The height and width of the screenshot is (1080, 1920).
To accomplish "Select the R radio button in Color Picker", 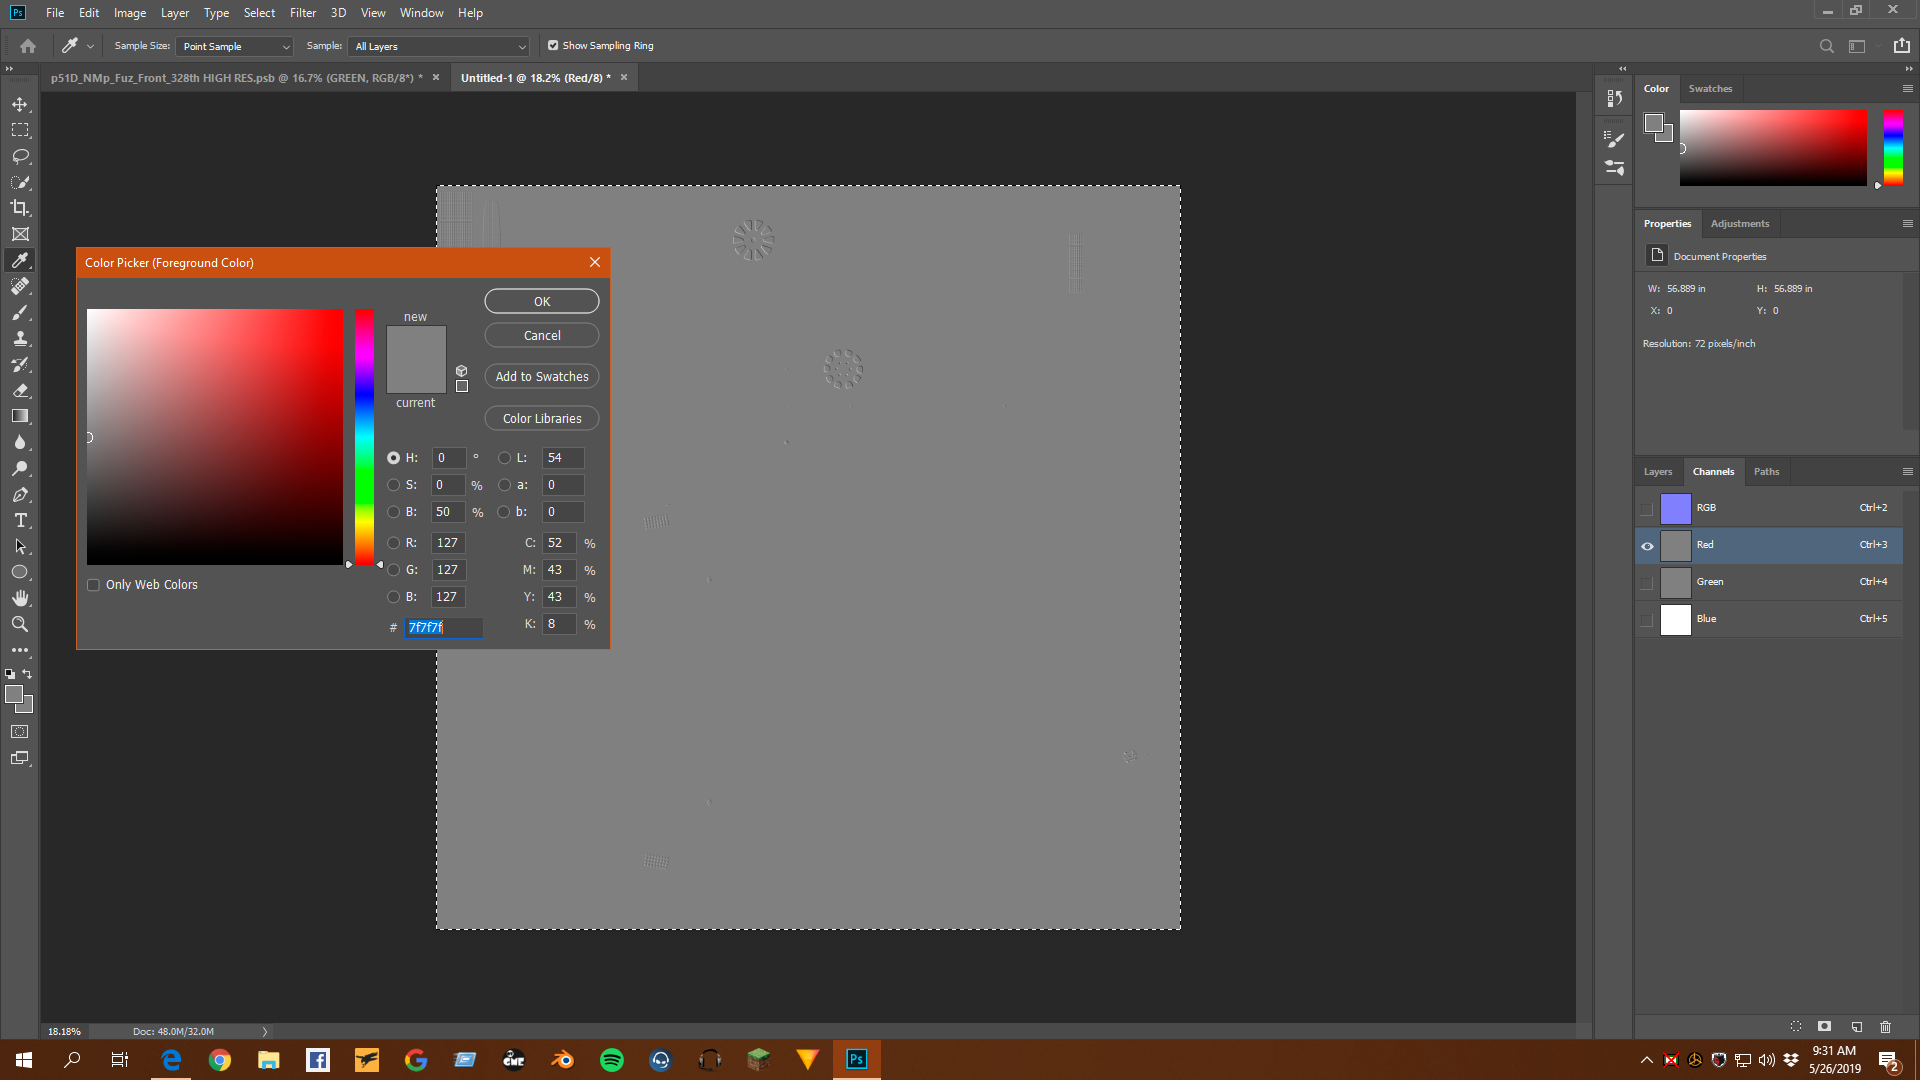I will [x=393, y=543].
